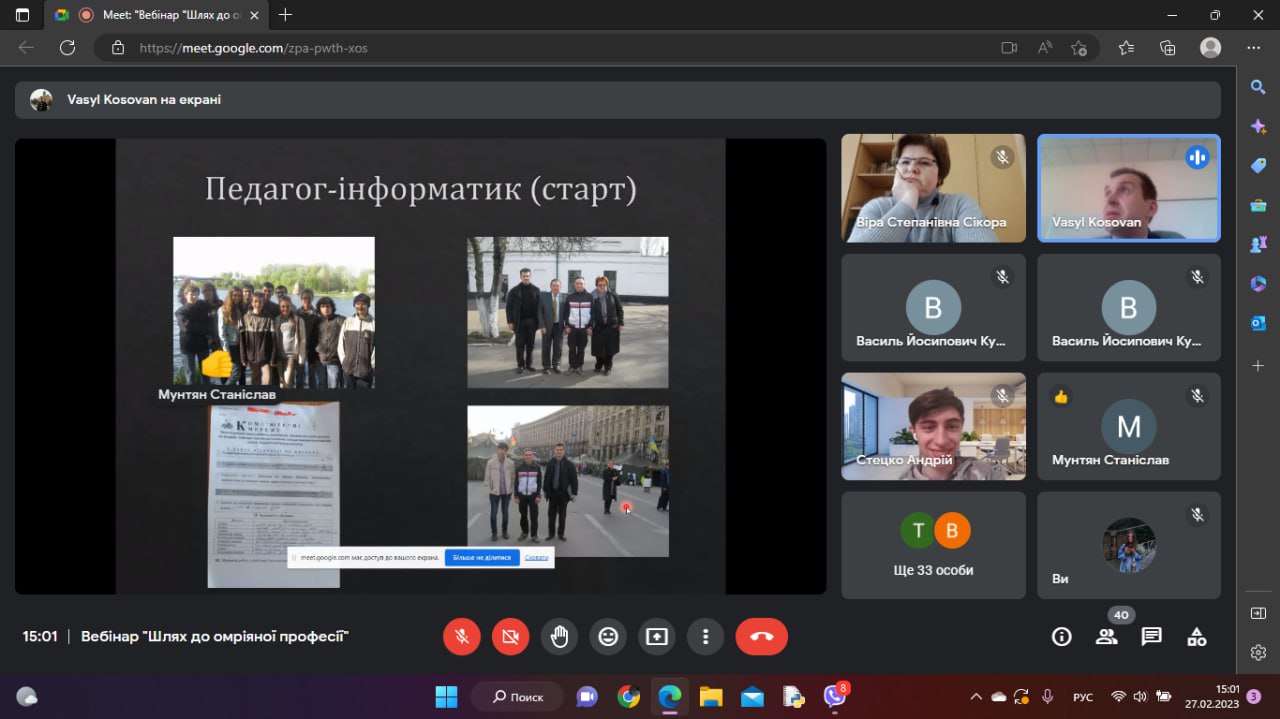
Task: Open File Explorer from taskbar
Action: [711, 696]
